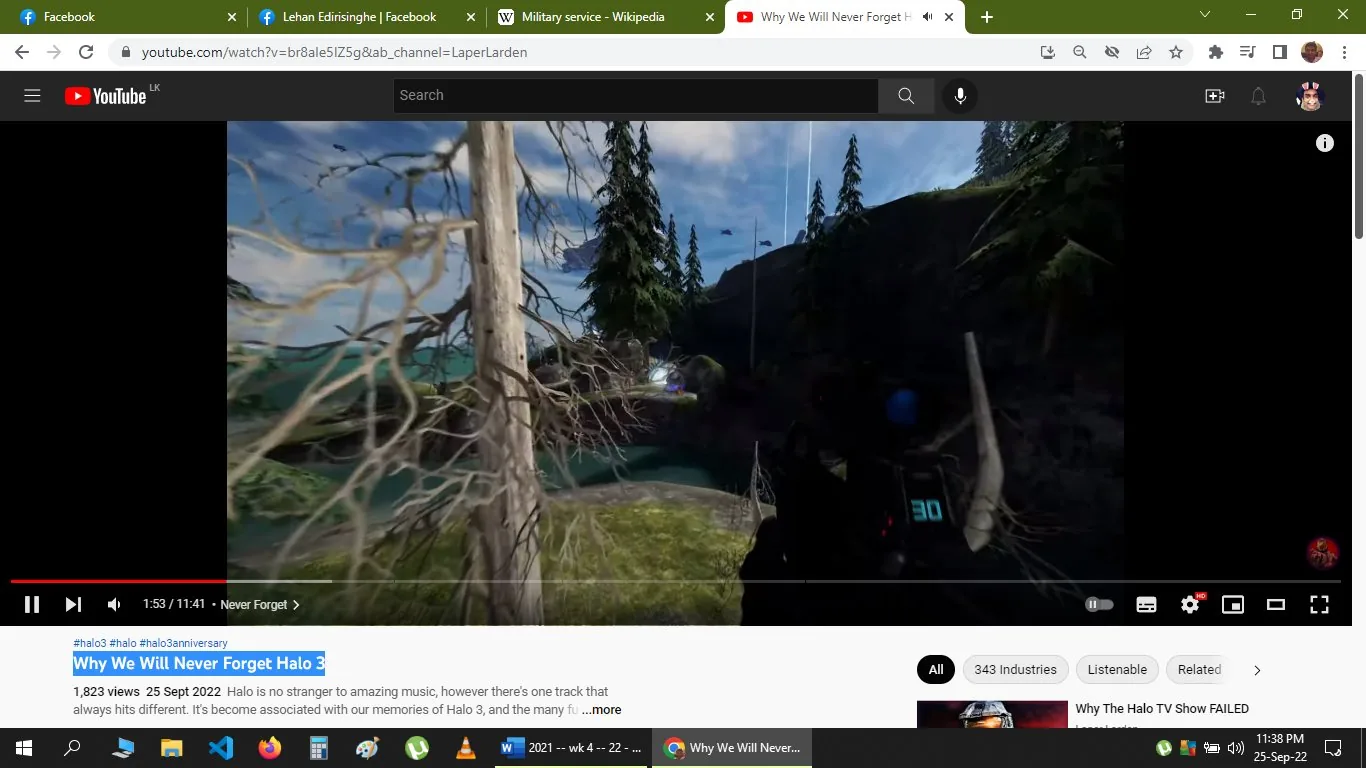Pause the video playback
1366x768 pixels.
(31, 604)
